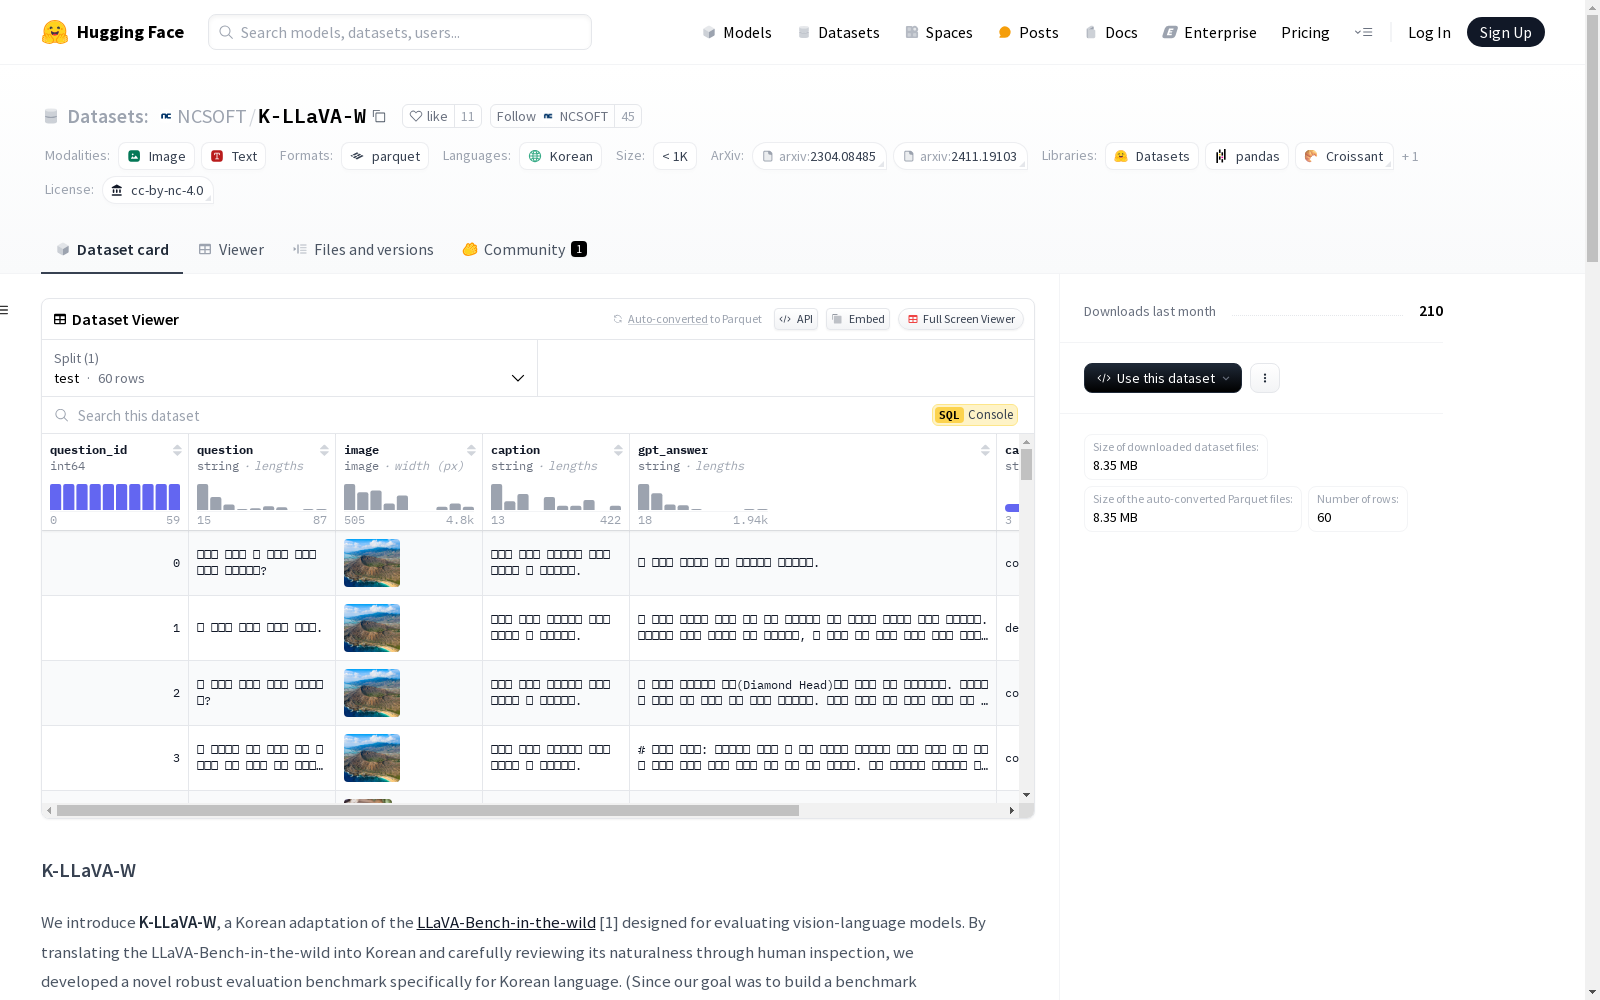Viewport: 1600px width, 1000px height.
Task: Click the left sidebar hamburger icon
Action: click(5, 310)
